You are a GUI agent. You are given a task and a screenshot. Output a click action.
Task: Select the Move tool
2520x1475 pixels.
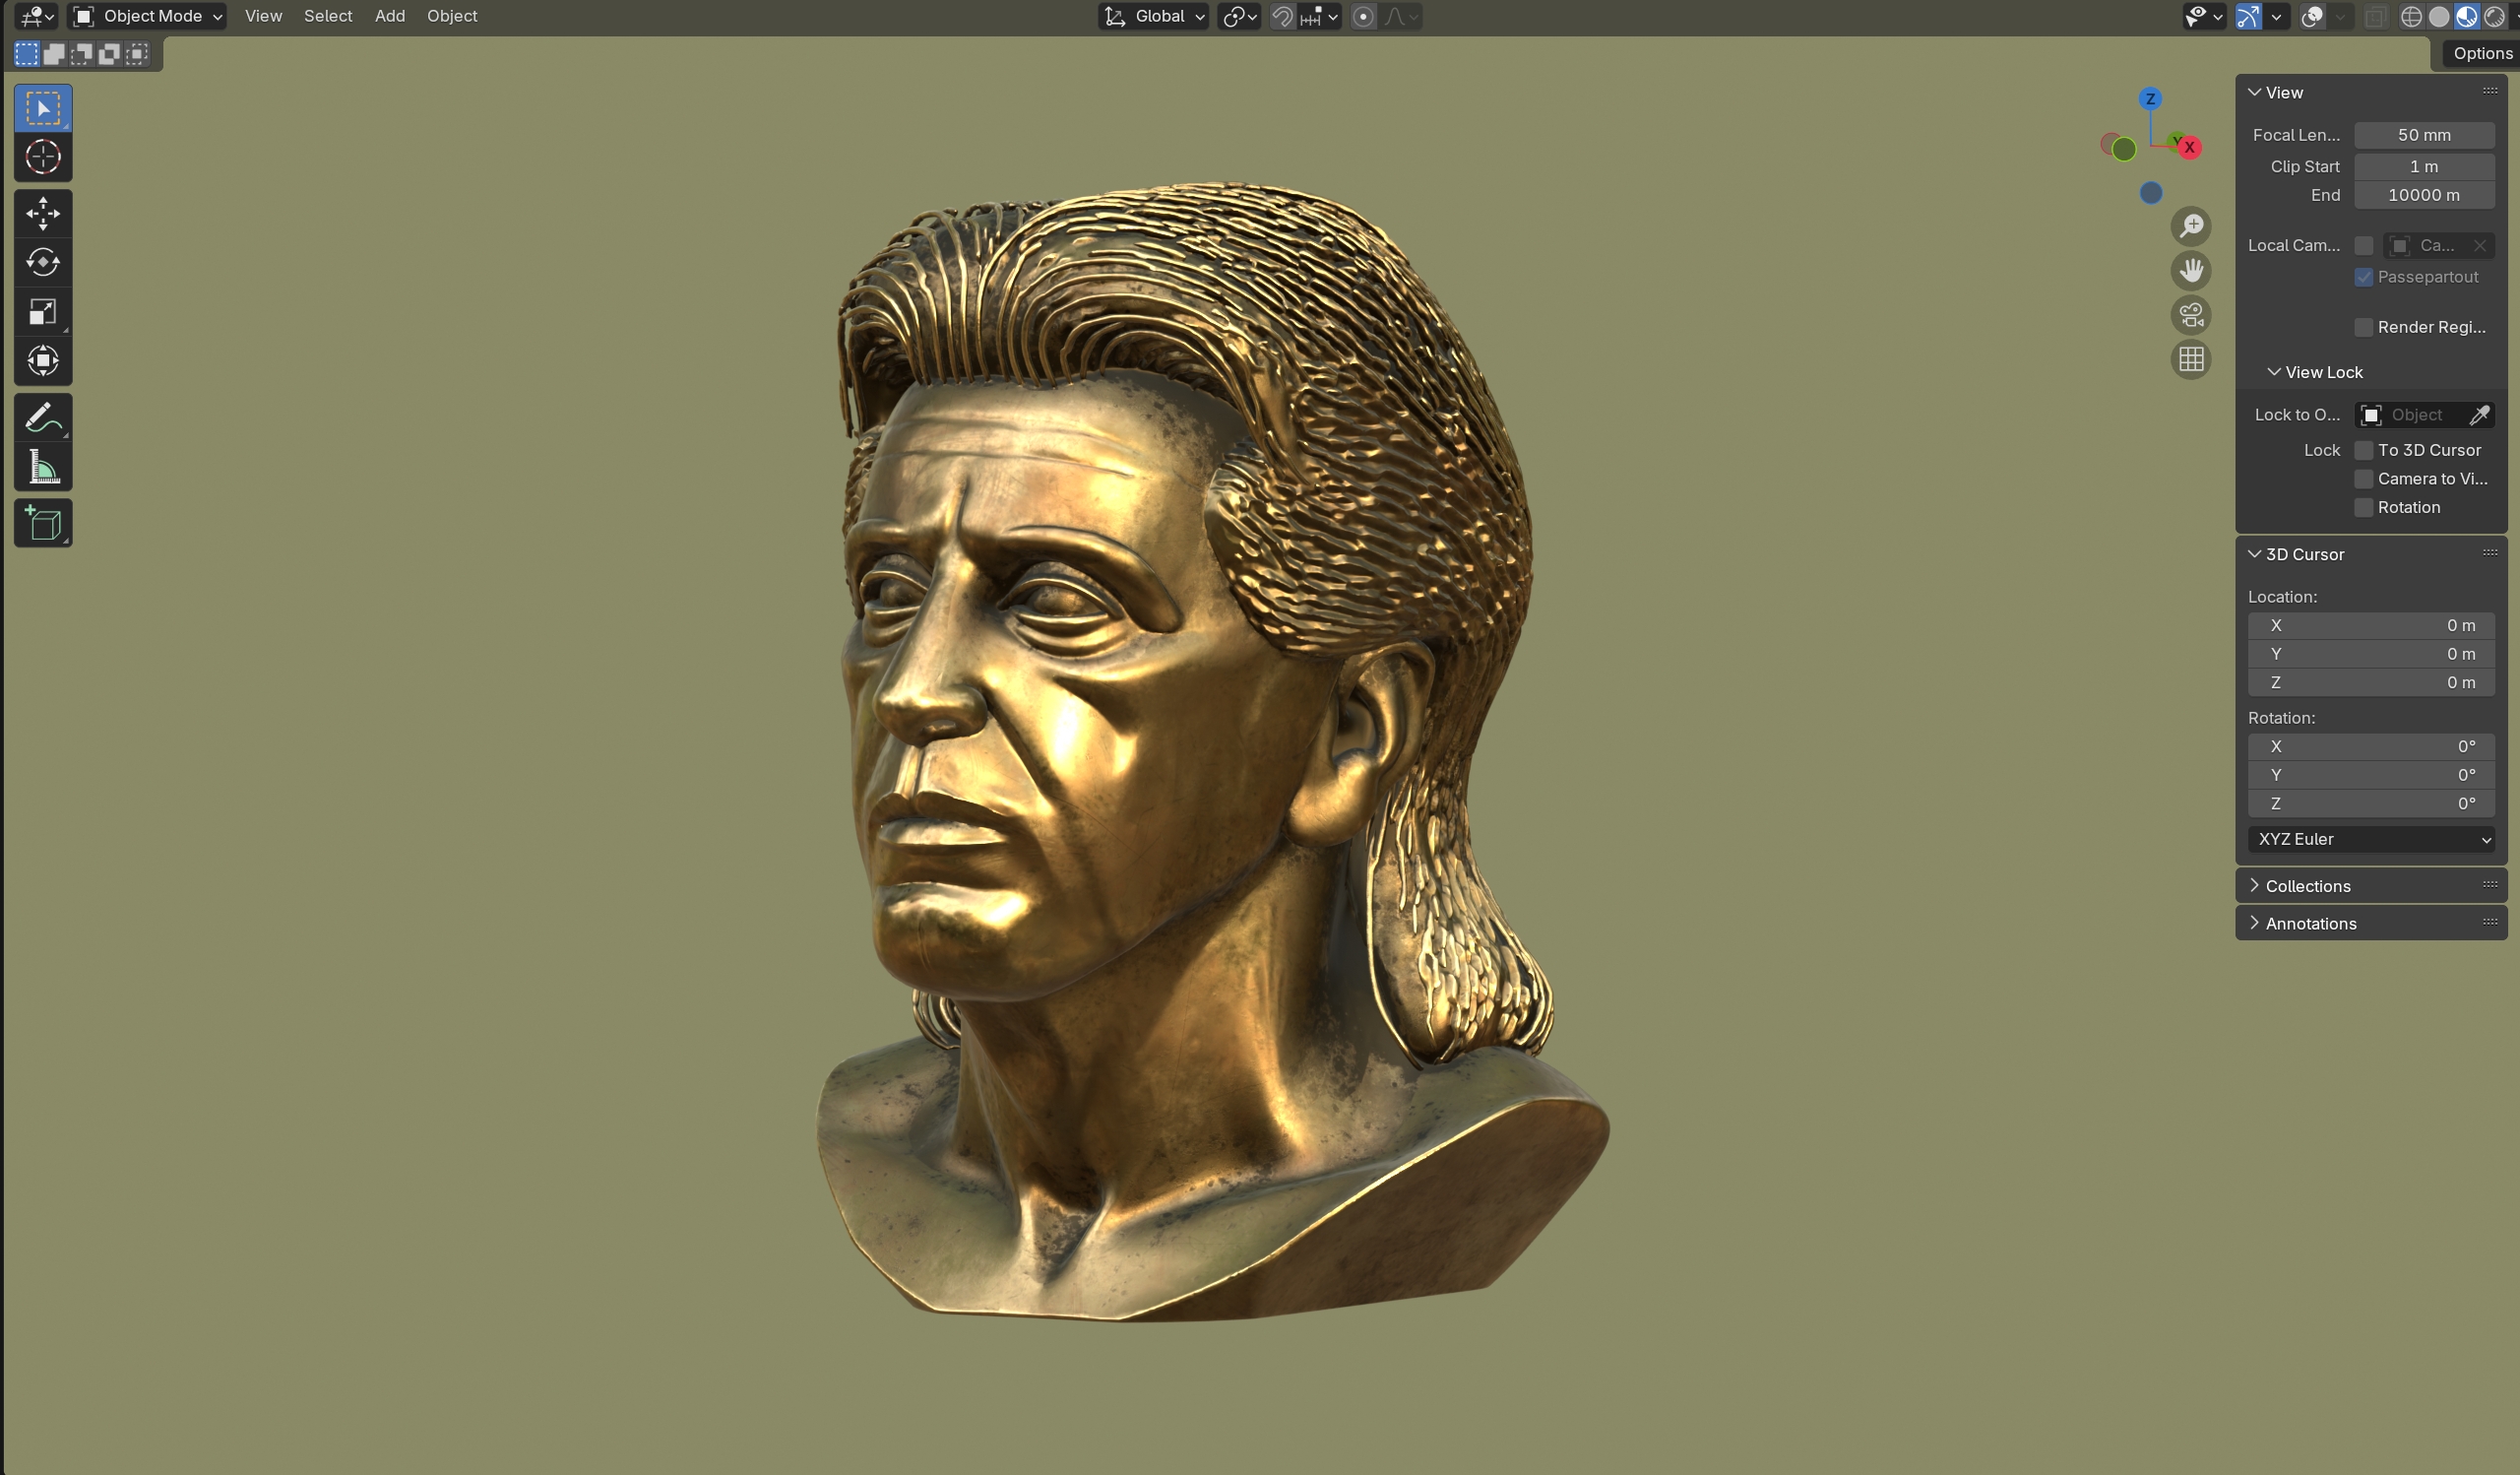pyautogui.click(x=42, y=213)
